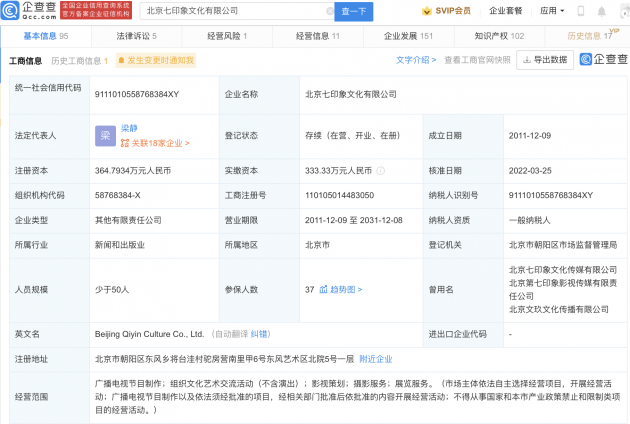Switch to the 经营信息 tab
Viewport: 630px width, 424px height.
coord(318,36)
